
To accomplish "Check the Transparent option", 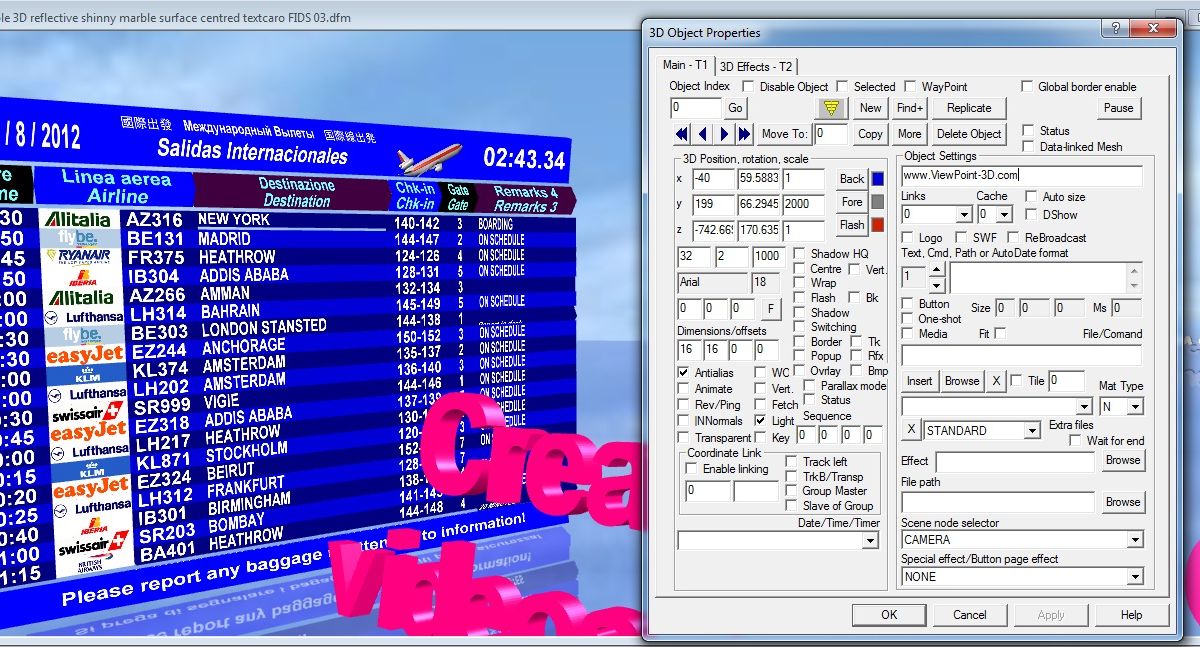I will pyautogui.click(x=684, y=438).
